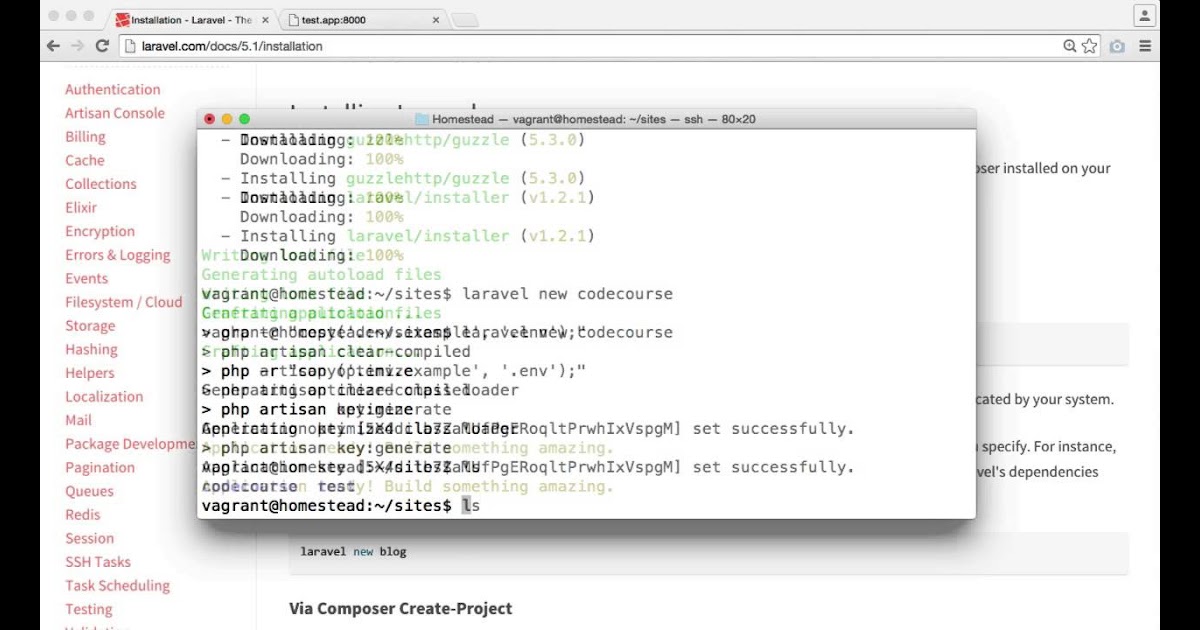
Task: Click the Homestead terminal window title bar
Action: tap(586, 119)
